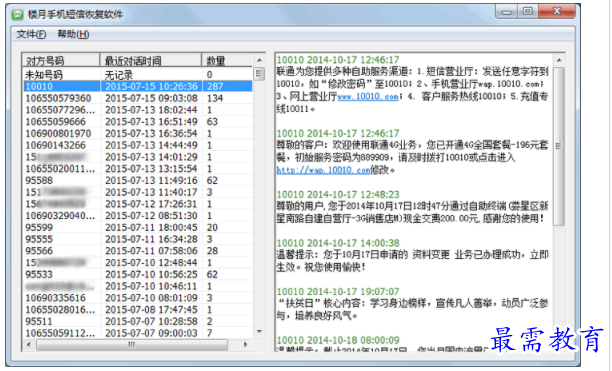Sort by 对方号码 column header
Screen dimensions: 612x371
pos(60,60)
